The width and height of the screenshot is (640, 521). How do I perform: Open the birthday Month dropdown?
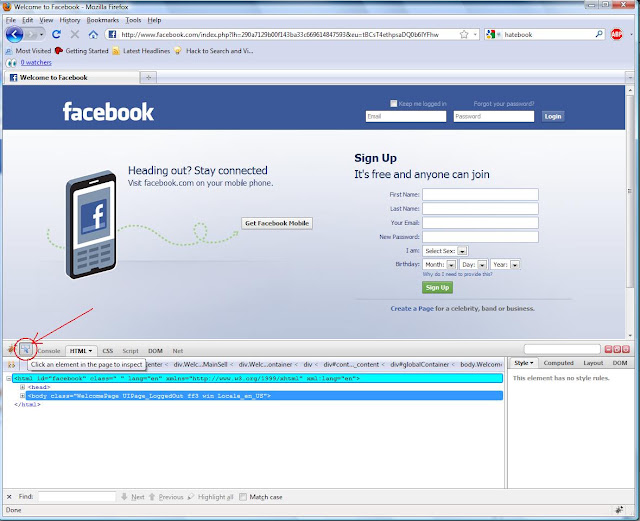439,265
